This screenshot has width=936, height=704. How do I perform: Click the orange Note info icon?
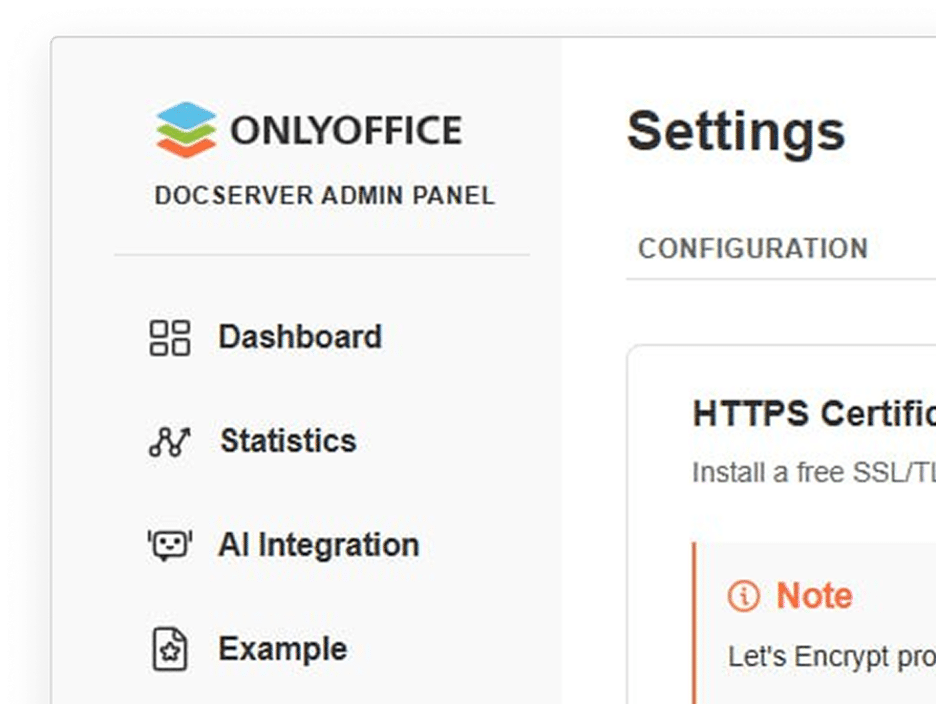click(x=744, y=595)
